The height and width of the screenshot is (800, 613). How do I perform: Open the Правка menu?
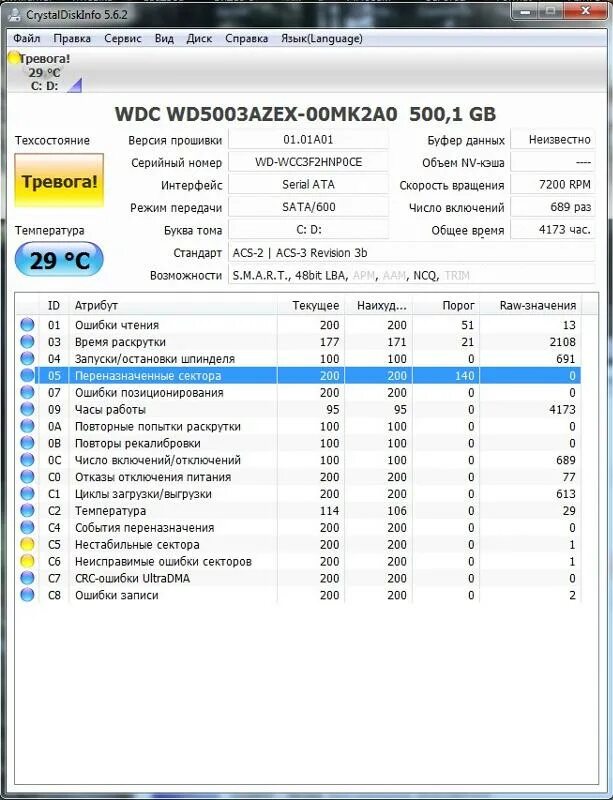pos(72,39)
